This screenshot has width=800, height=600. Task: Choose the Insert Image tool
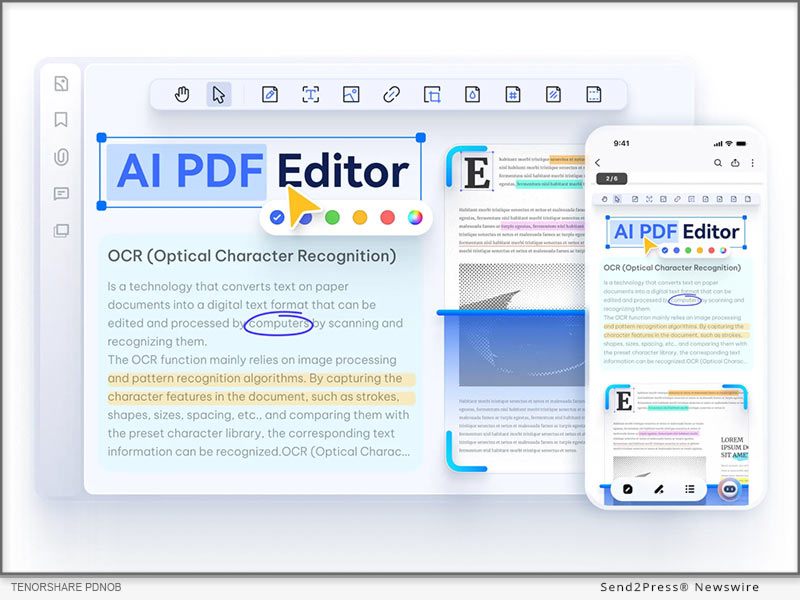point(352,94)
